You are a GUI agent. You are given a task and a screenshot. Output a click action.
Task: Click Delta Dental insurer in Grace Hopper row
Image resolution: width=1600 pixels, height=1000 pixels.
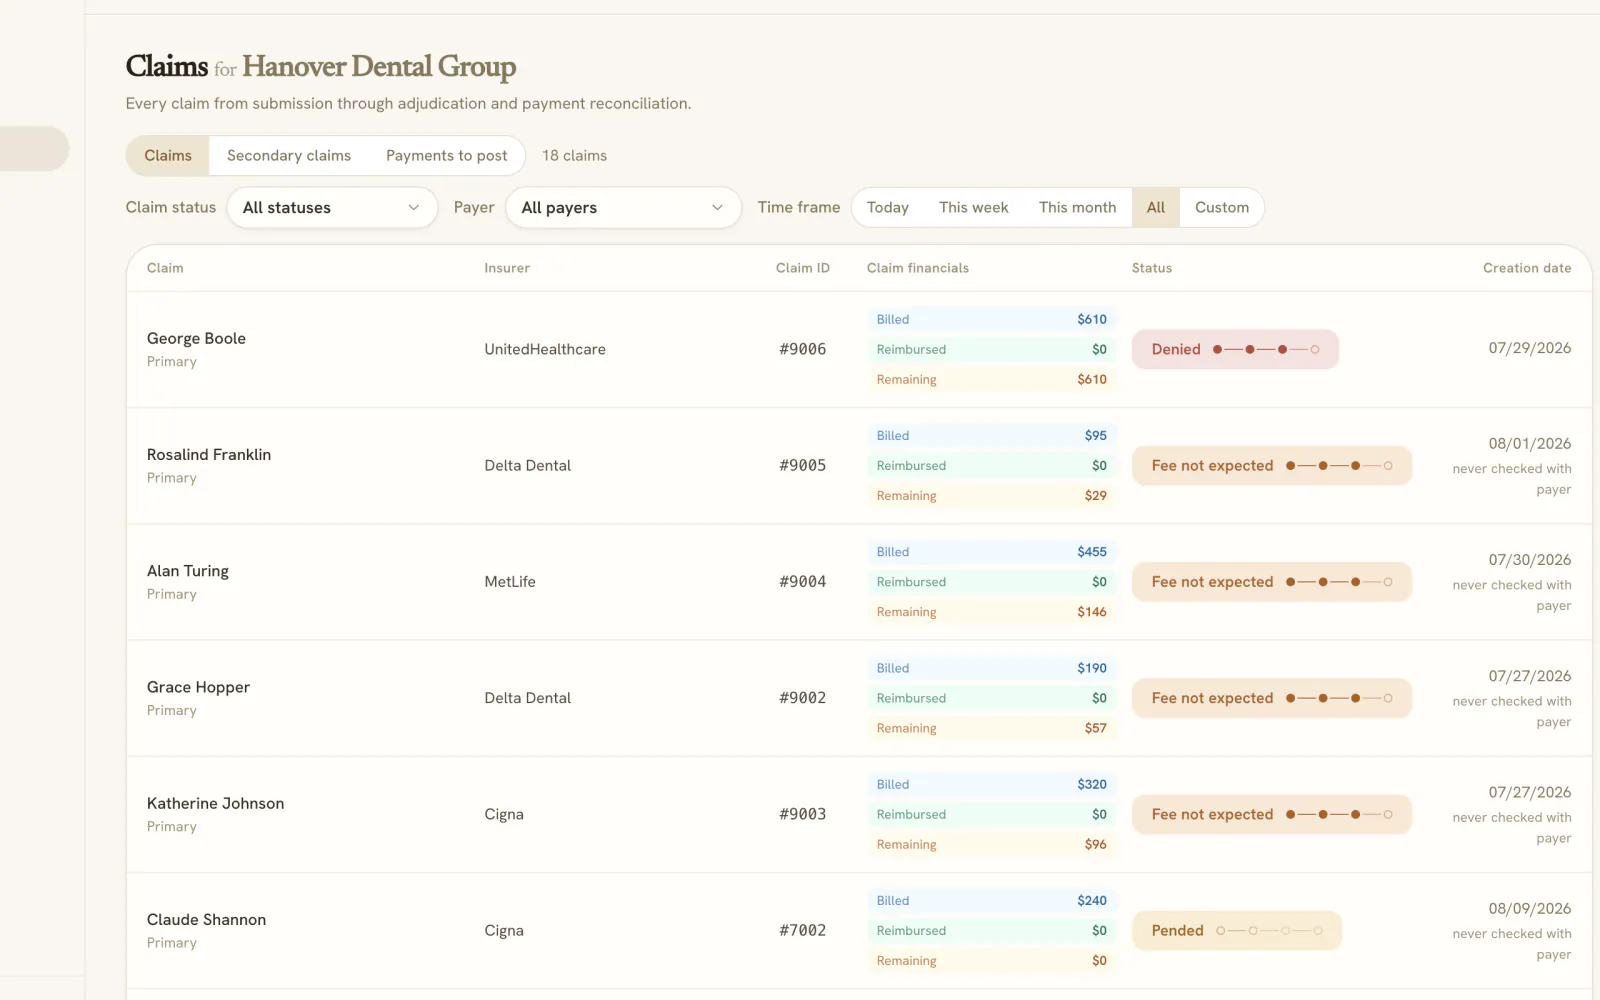point(527,698)
